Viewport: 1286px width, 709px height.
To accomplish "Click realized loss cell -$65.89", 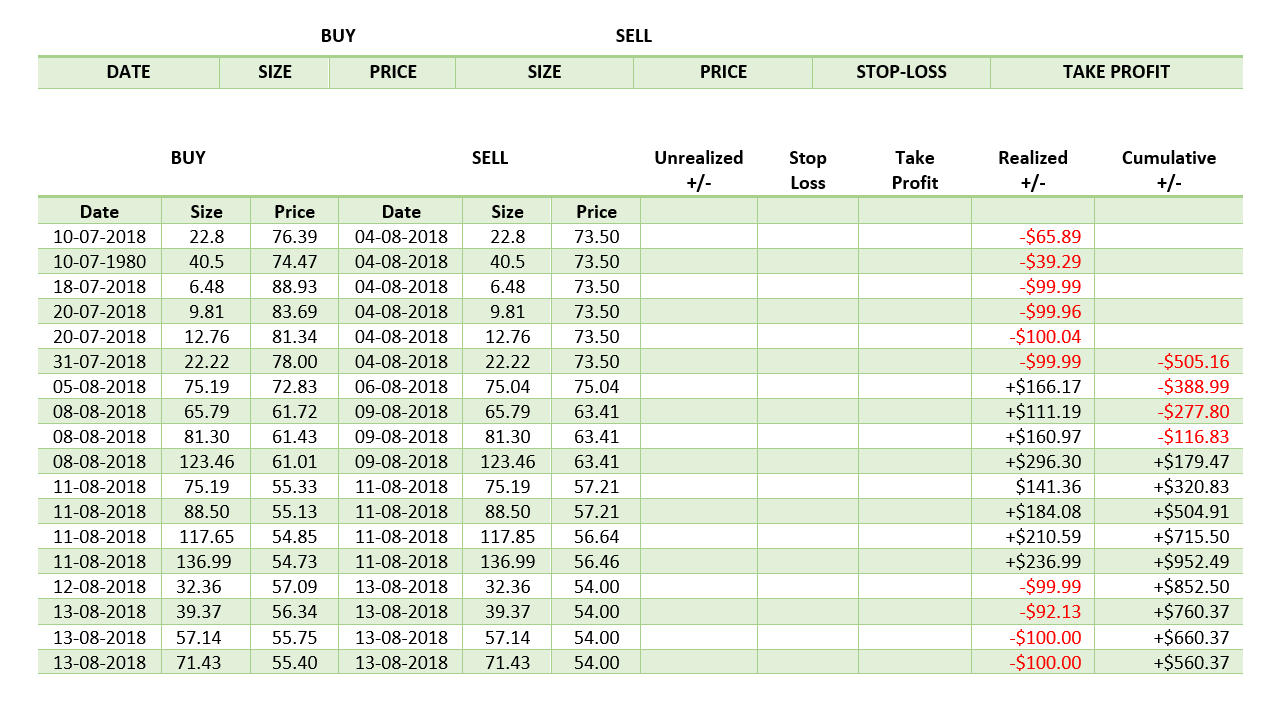I will [x=1033, y=237].
